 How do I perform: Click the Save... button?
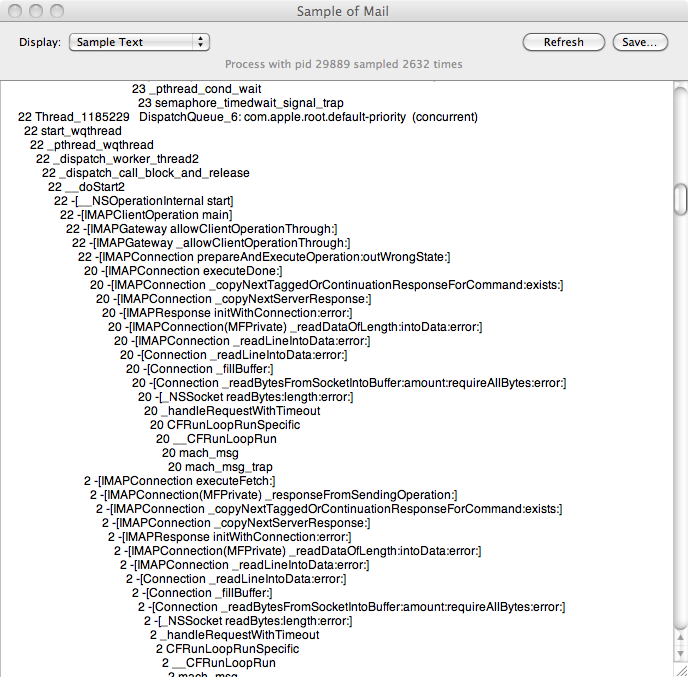[640, 42]
